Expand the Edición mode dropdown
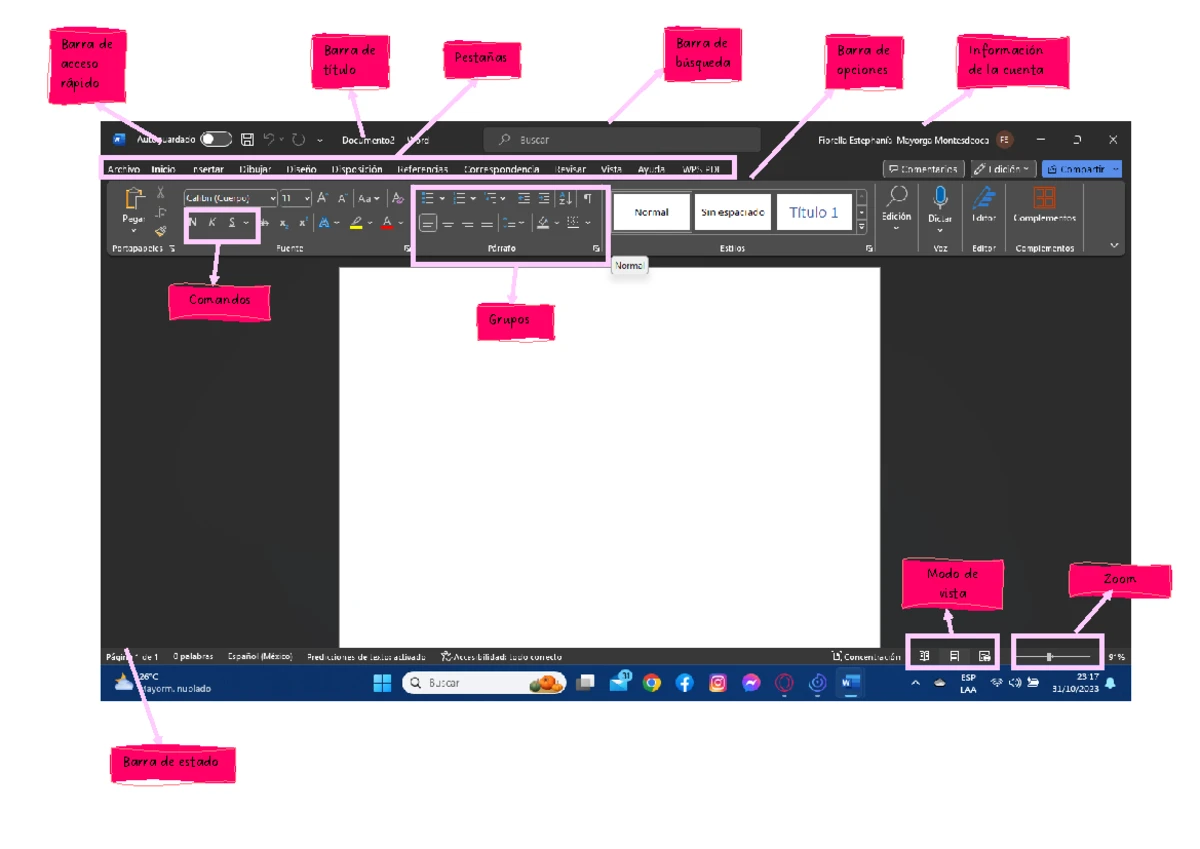1200x849 pixels. pos(1002,170)
